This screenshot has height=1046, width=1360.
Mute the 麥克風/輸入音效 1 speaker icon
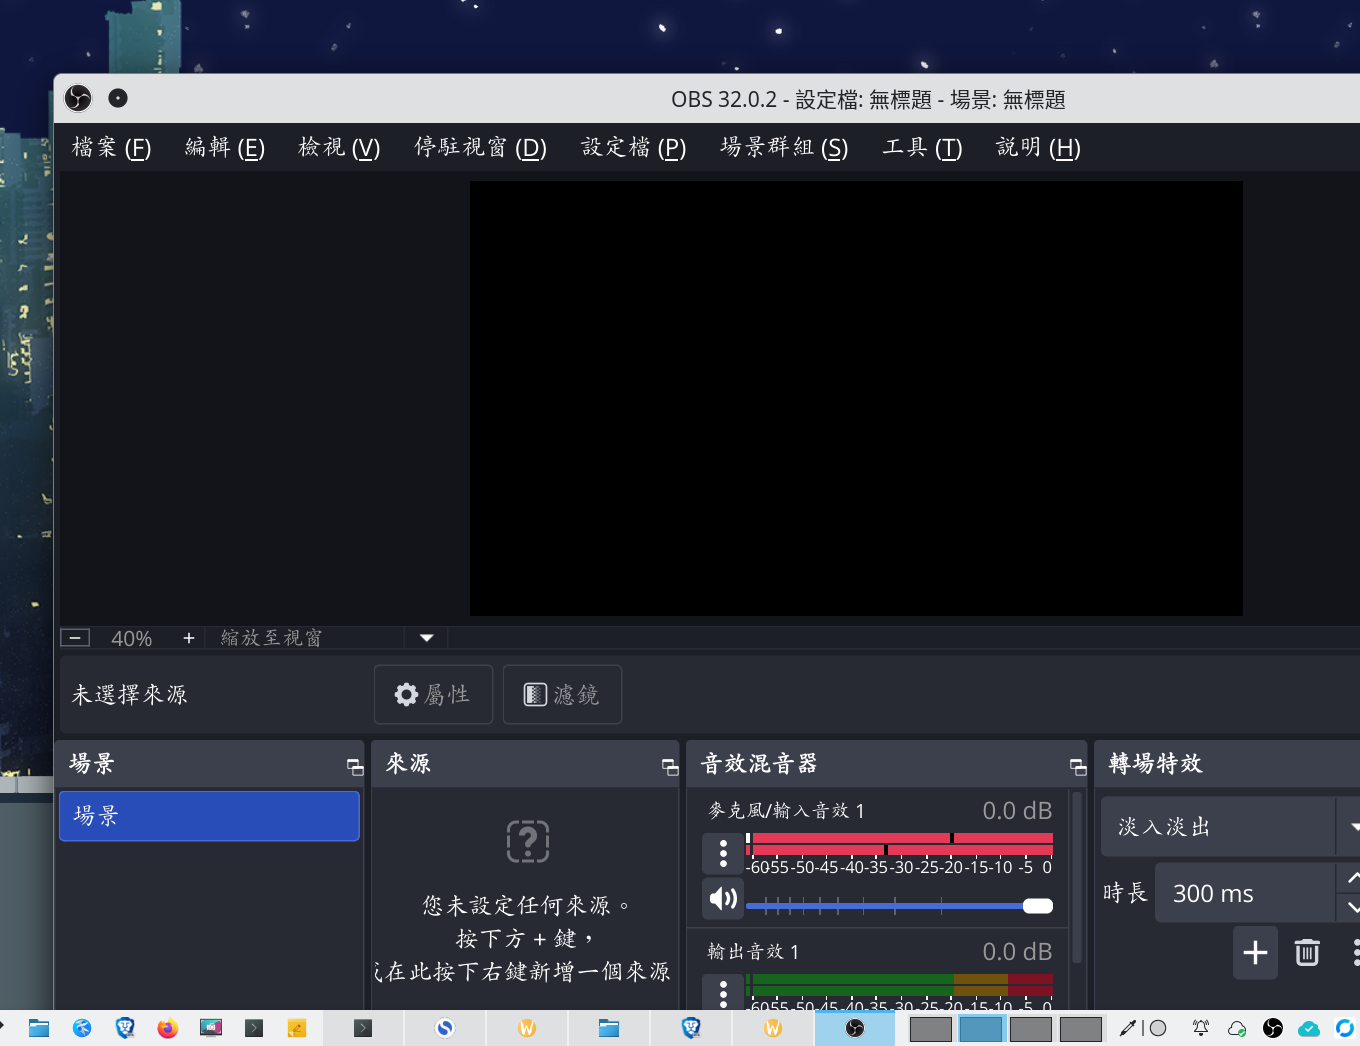click(x=723, y=898)
